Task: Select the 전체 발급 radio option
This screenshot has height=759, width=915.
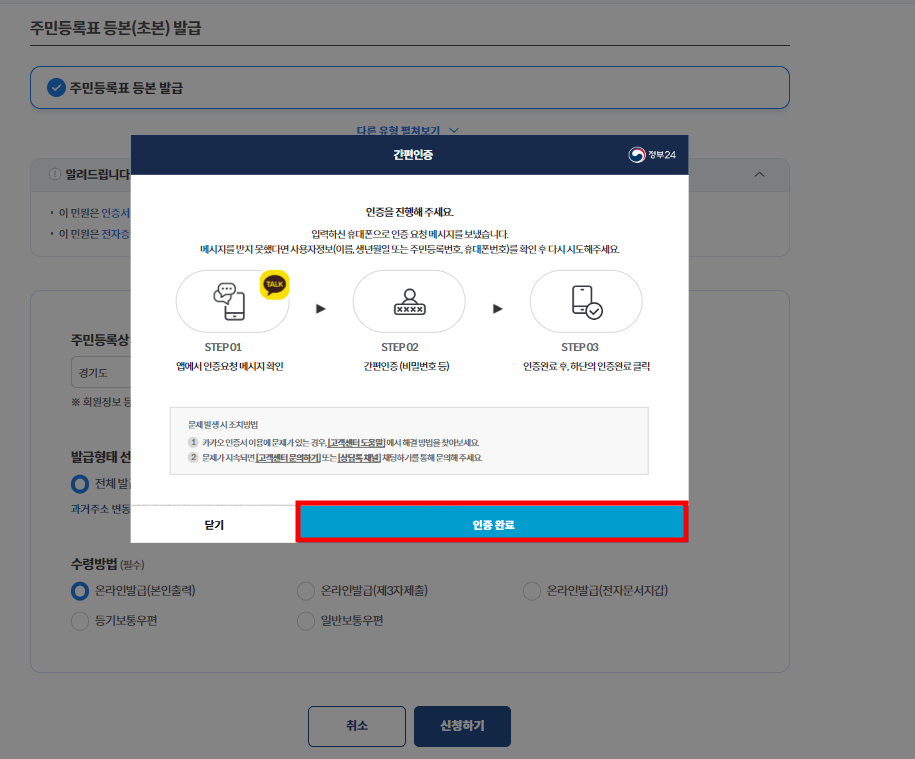Action: coord(79,484)
